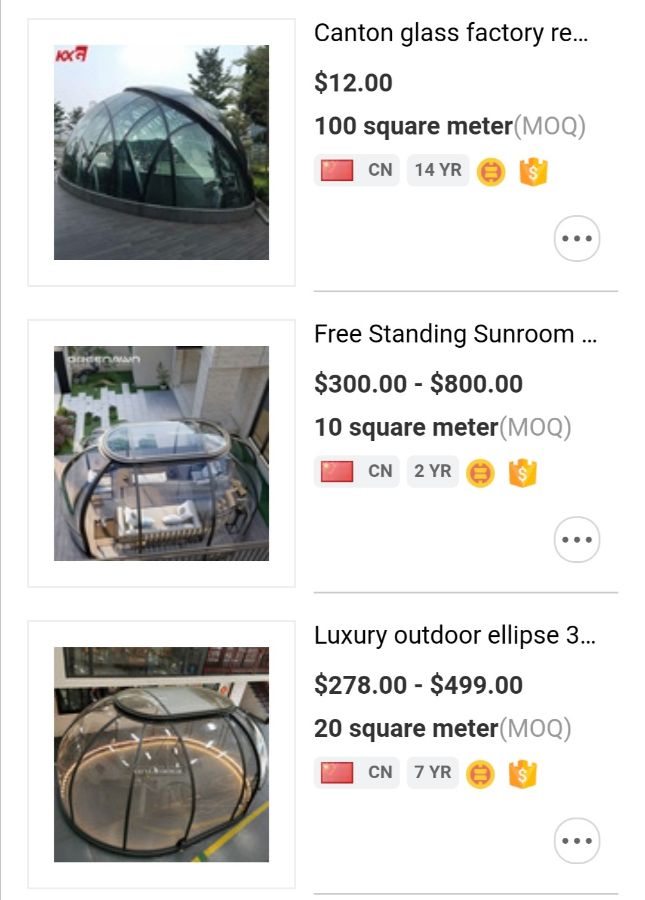Open more options for Free Standing Sunroom
The height and width of the screenshot is (900, 645).
click(x=577, y=540)
